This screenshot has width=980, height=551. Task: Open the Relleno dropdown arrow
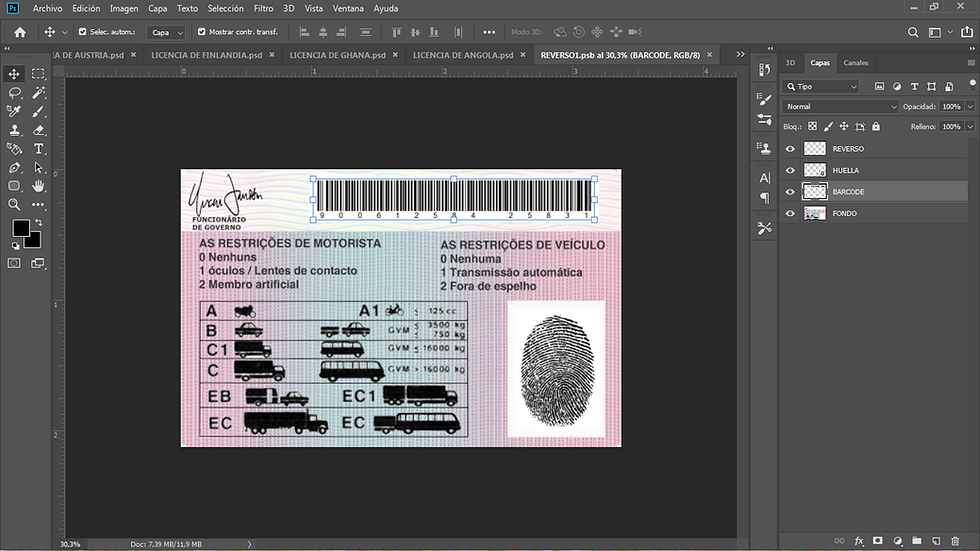tap(970, 126)
